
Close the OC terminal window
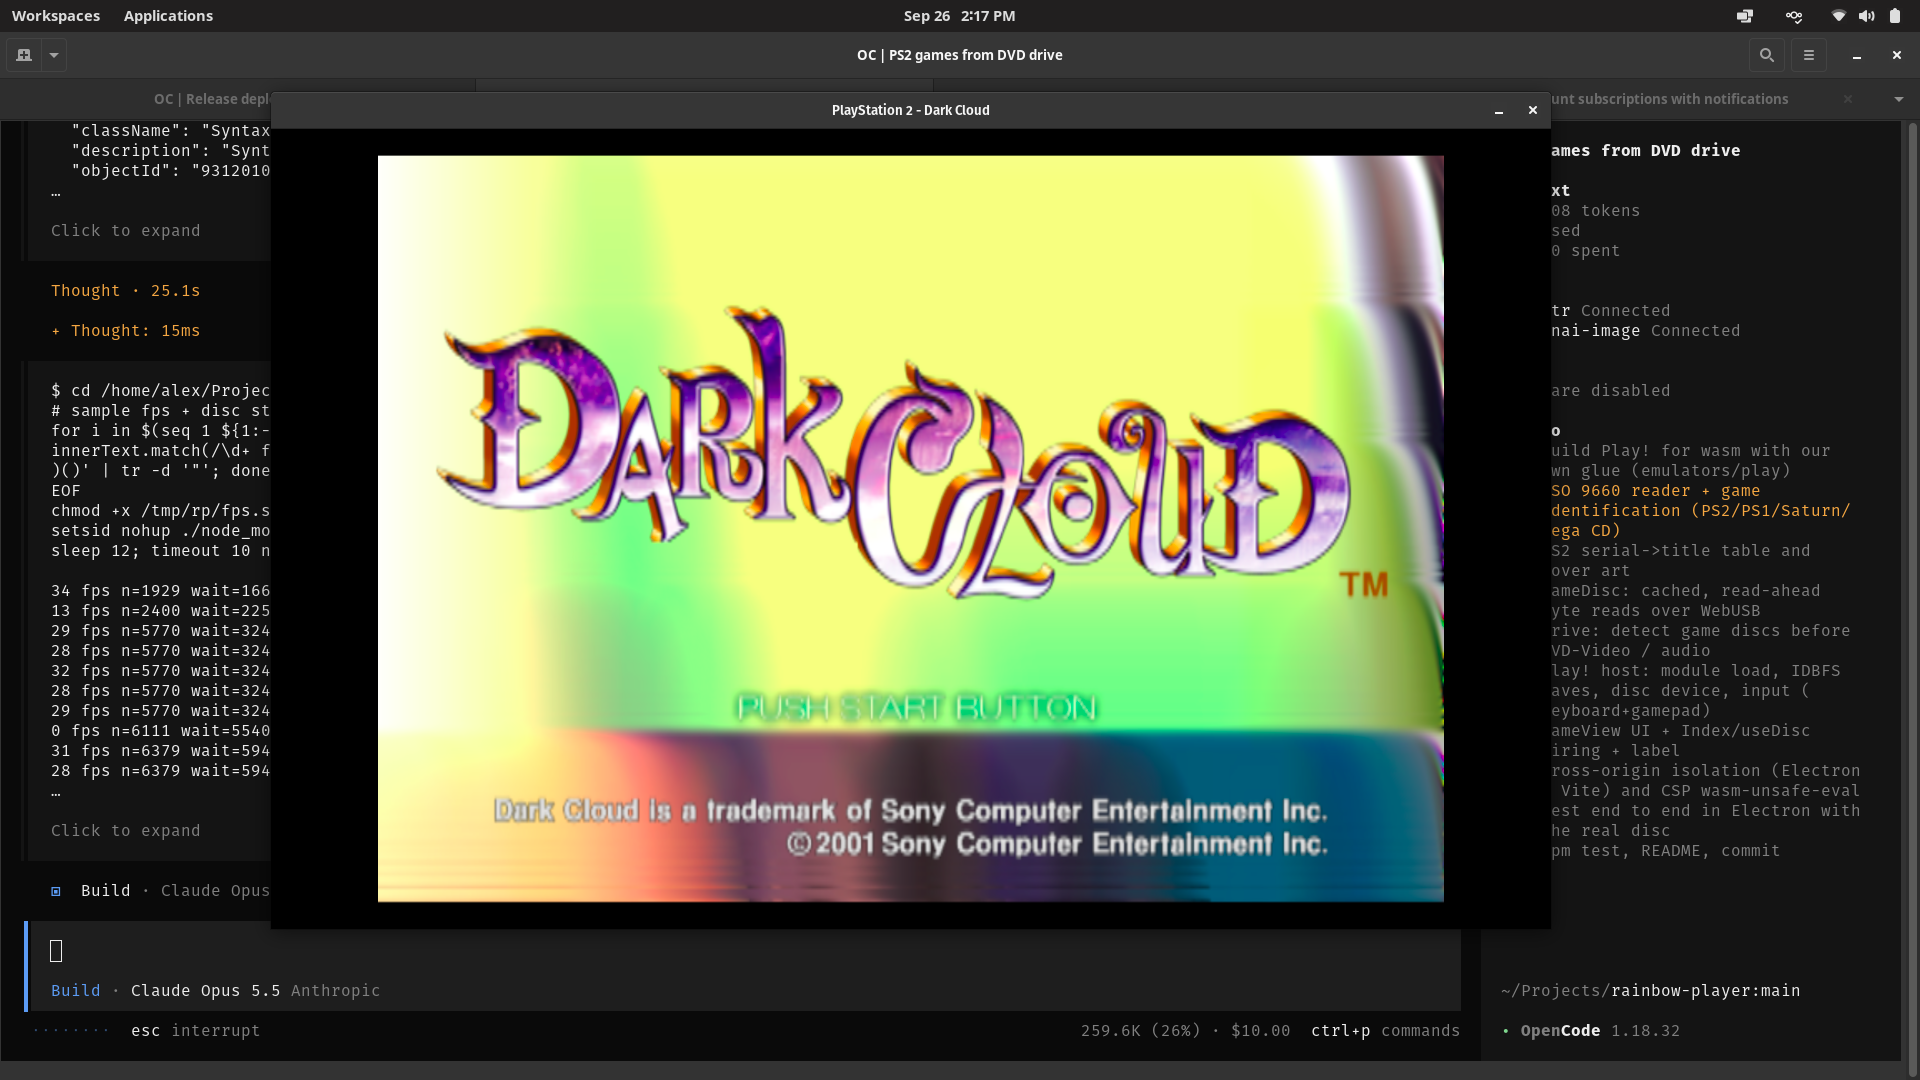pos(1897,55)
